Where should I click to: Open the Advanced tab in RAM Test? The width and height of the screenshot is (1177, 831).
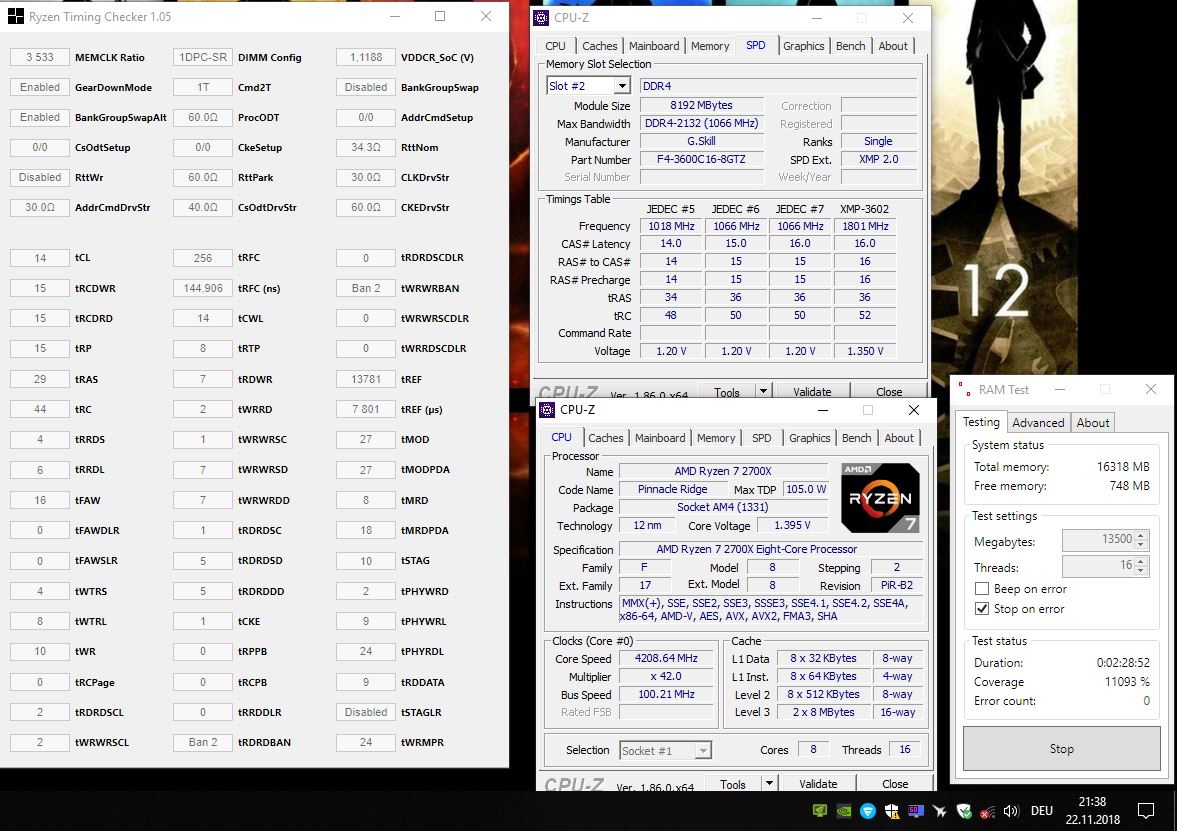pos(1038,423)
